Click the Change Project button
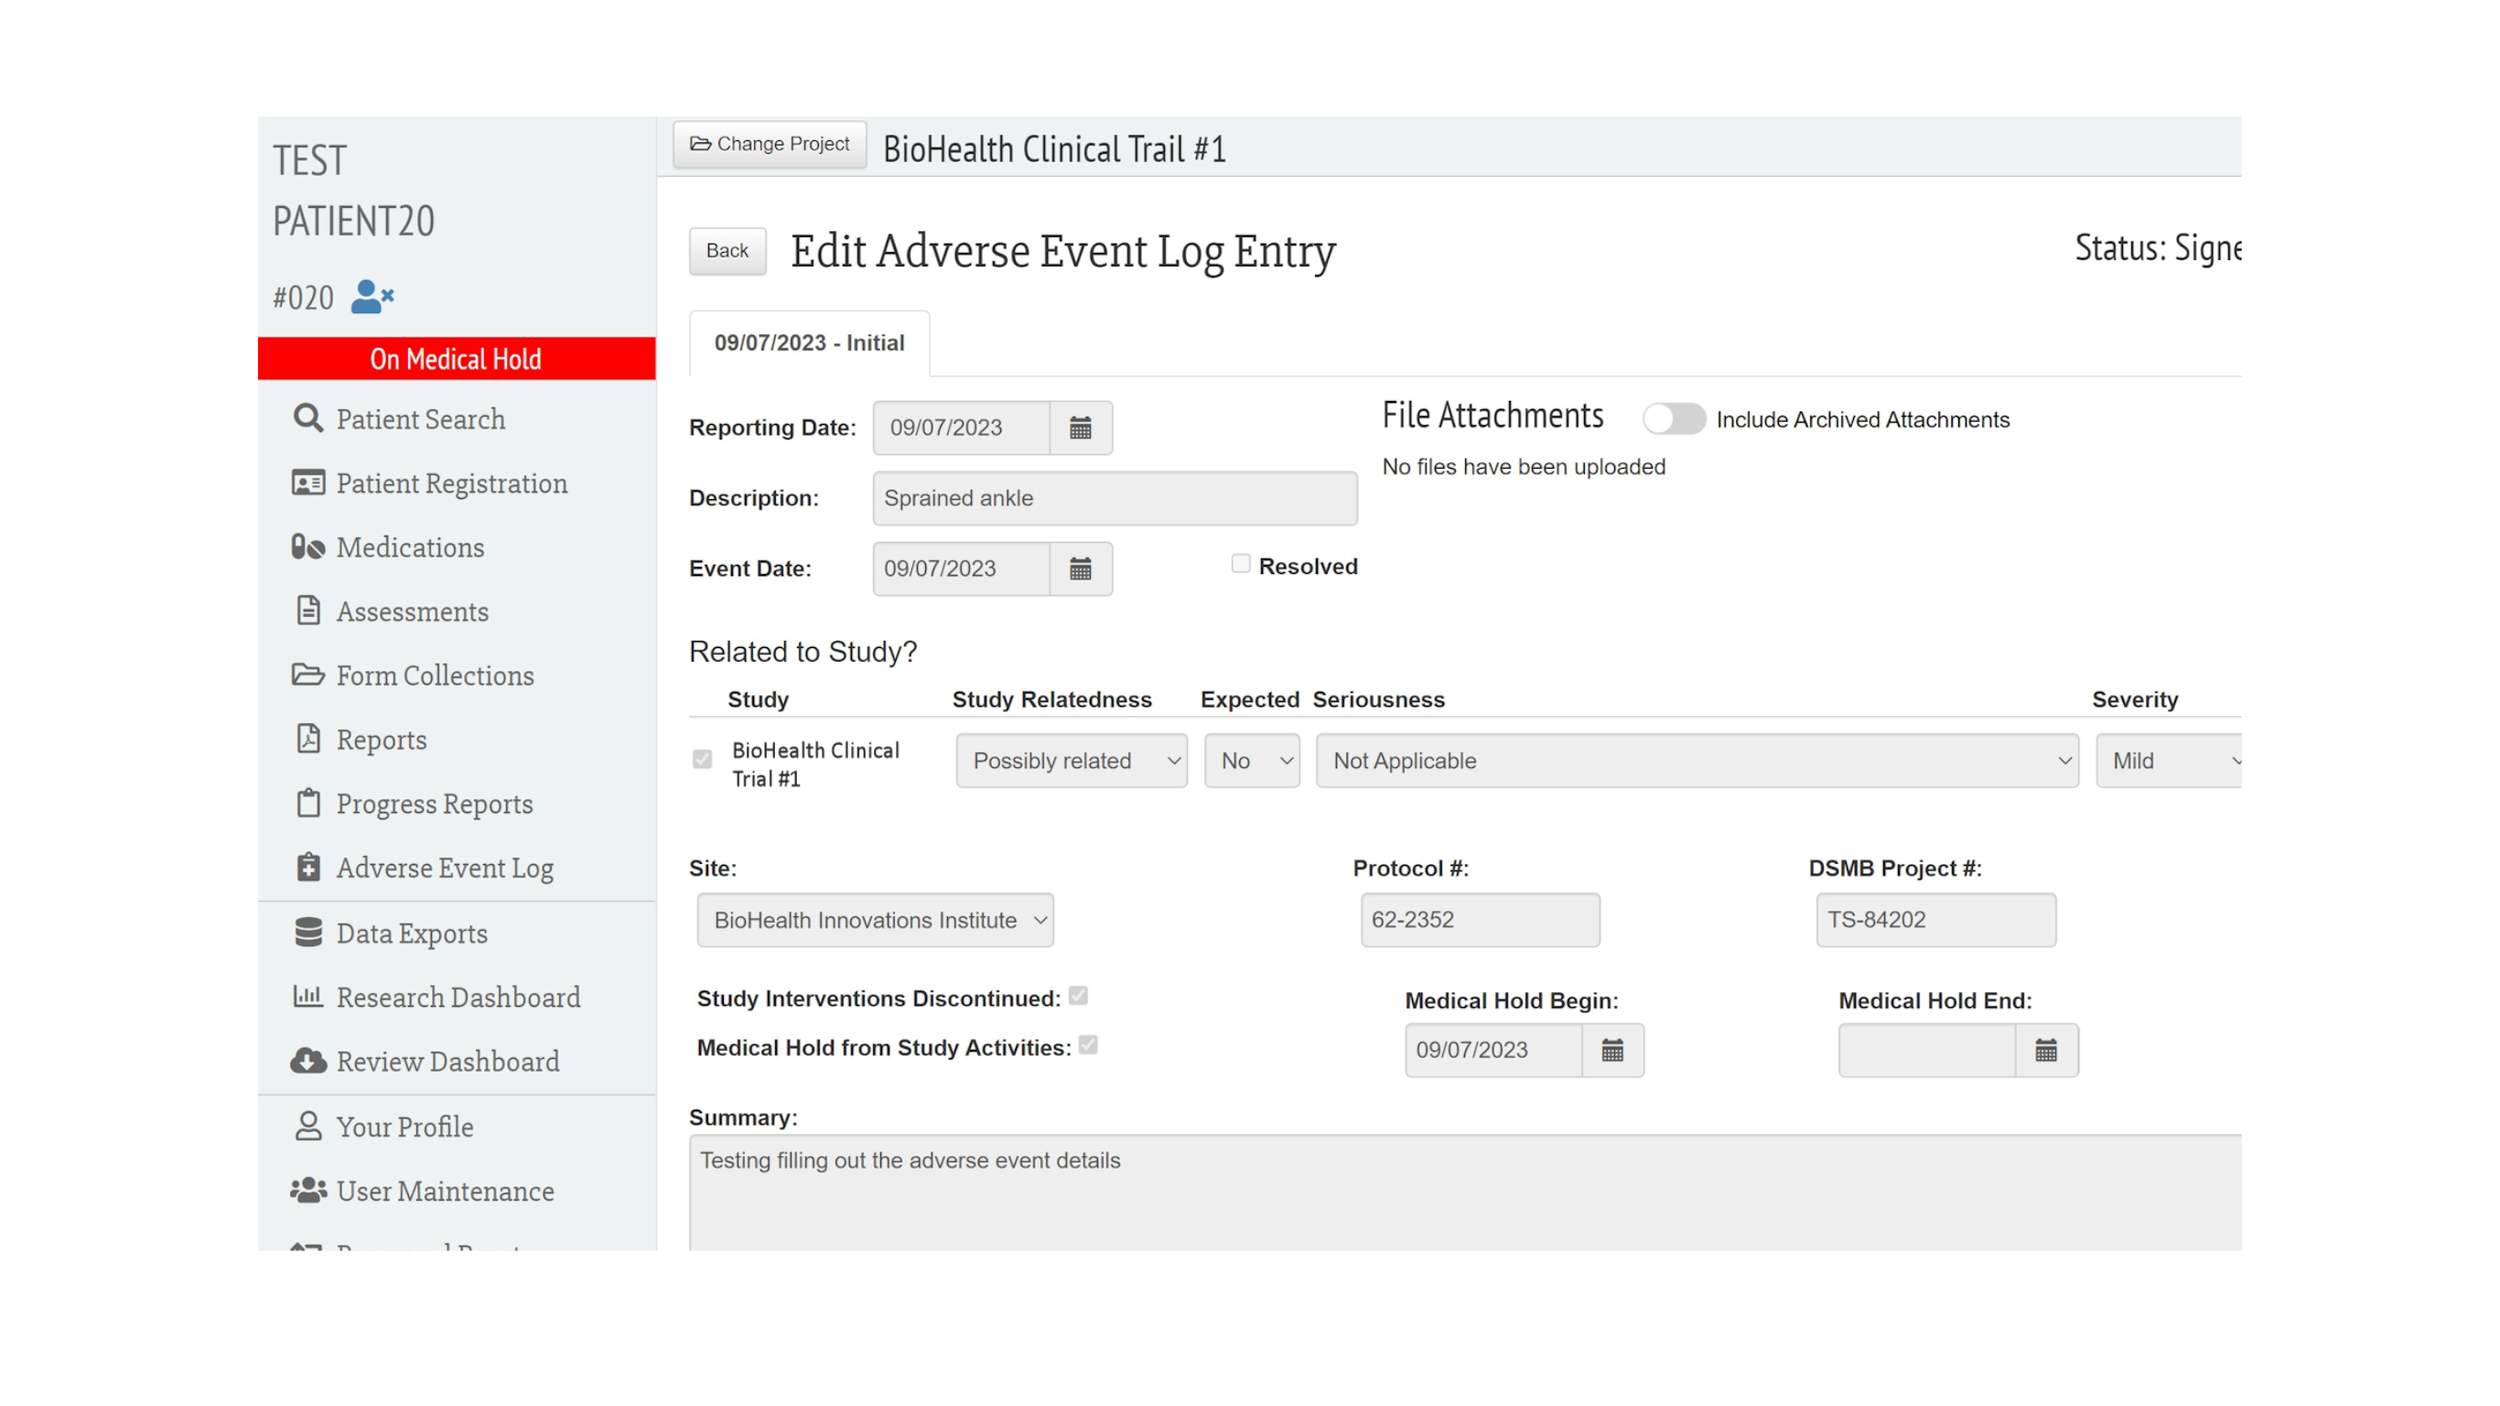 point(769,144)
